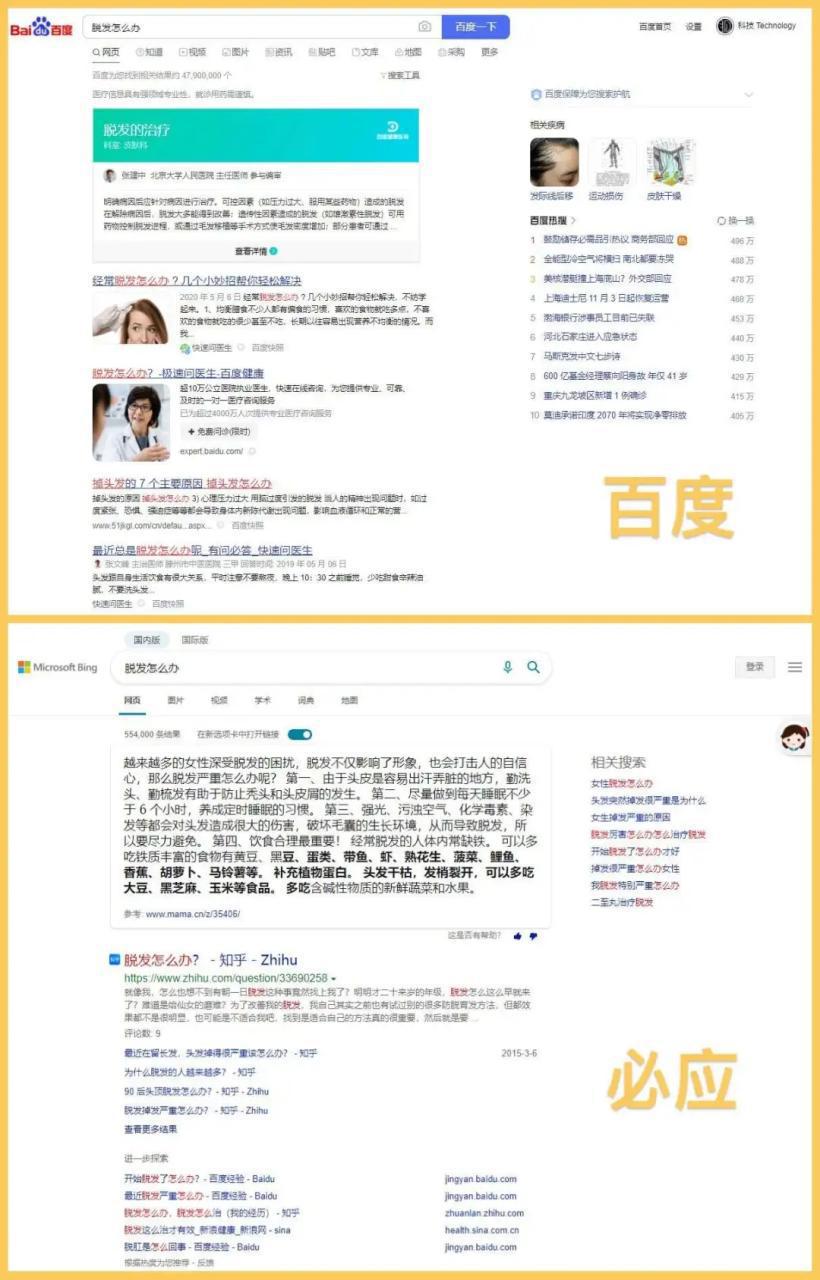
Task: Switch to Baidu 知道 tab
Action: 148,52
